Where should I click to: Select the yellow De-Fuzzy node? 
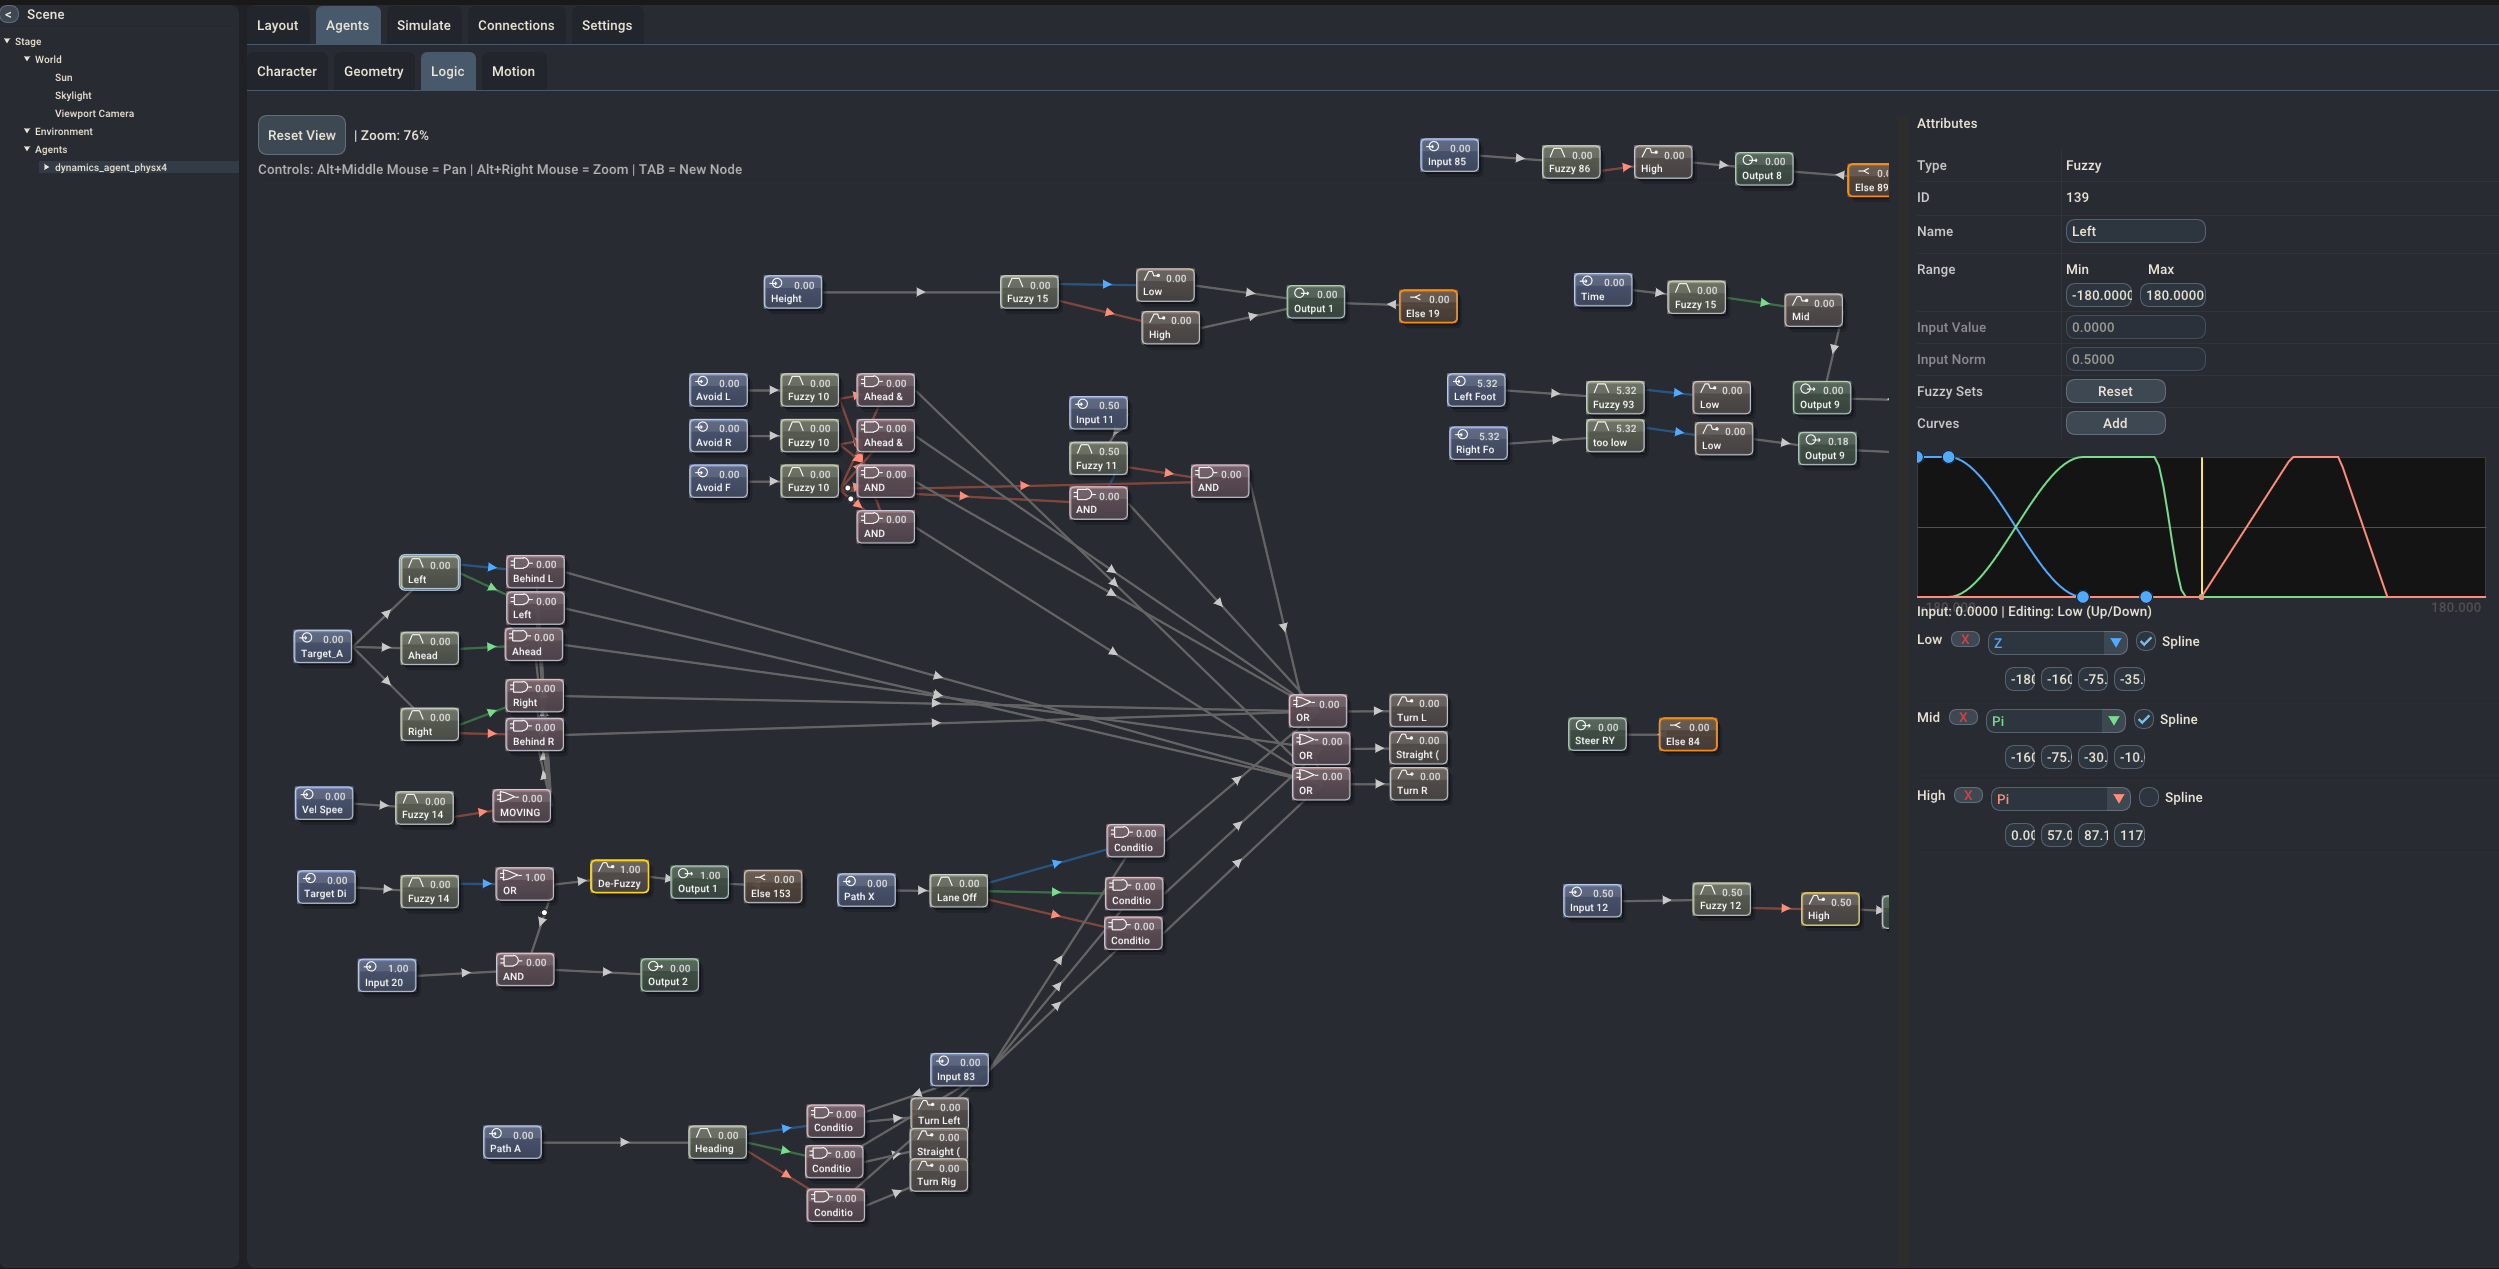pyautogui.click(x=619, y=877)
